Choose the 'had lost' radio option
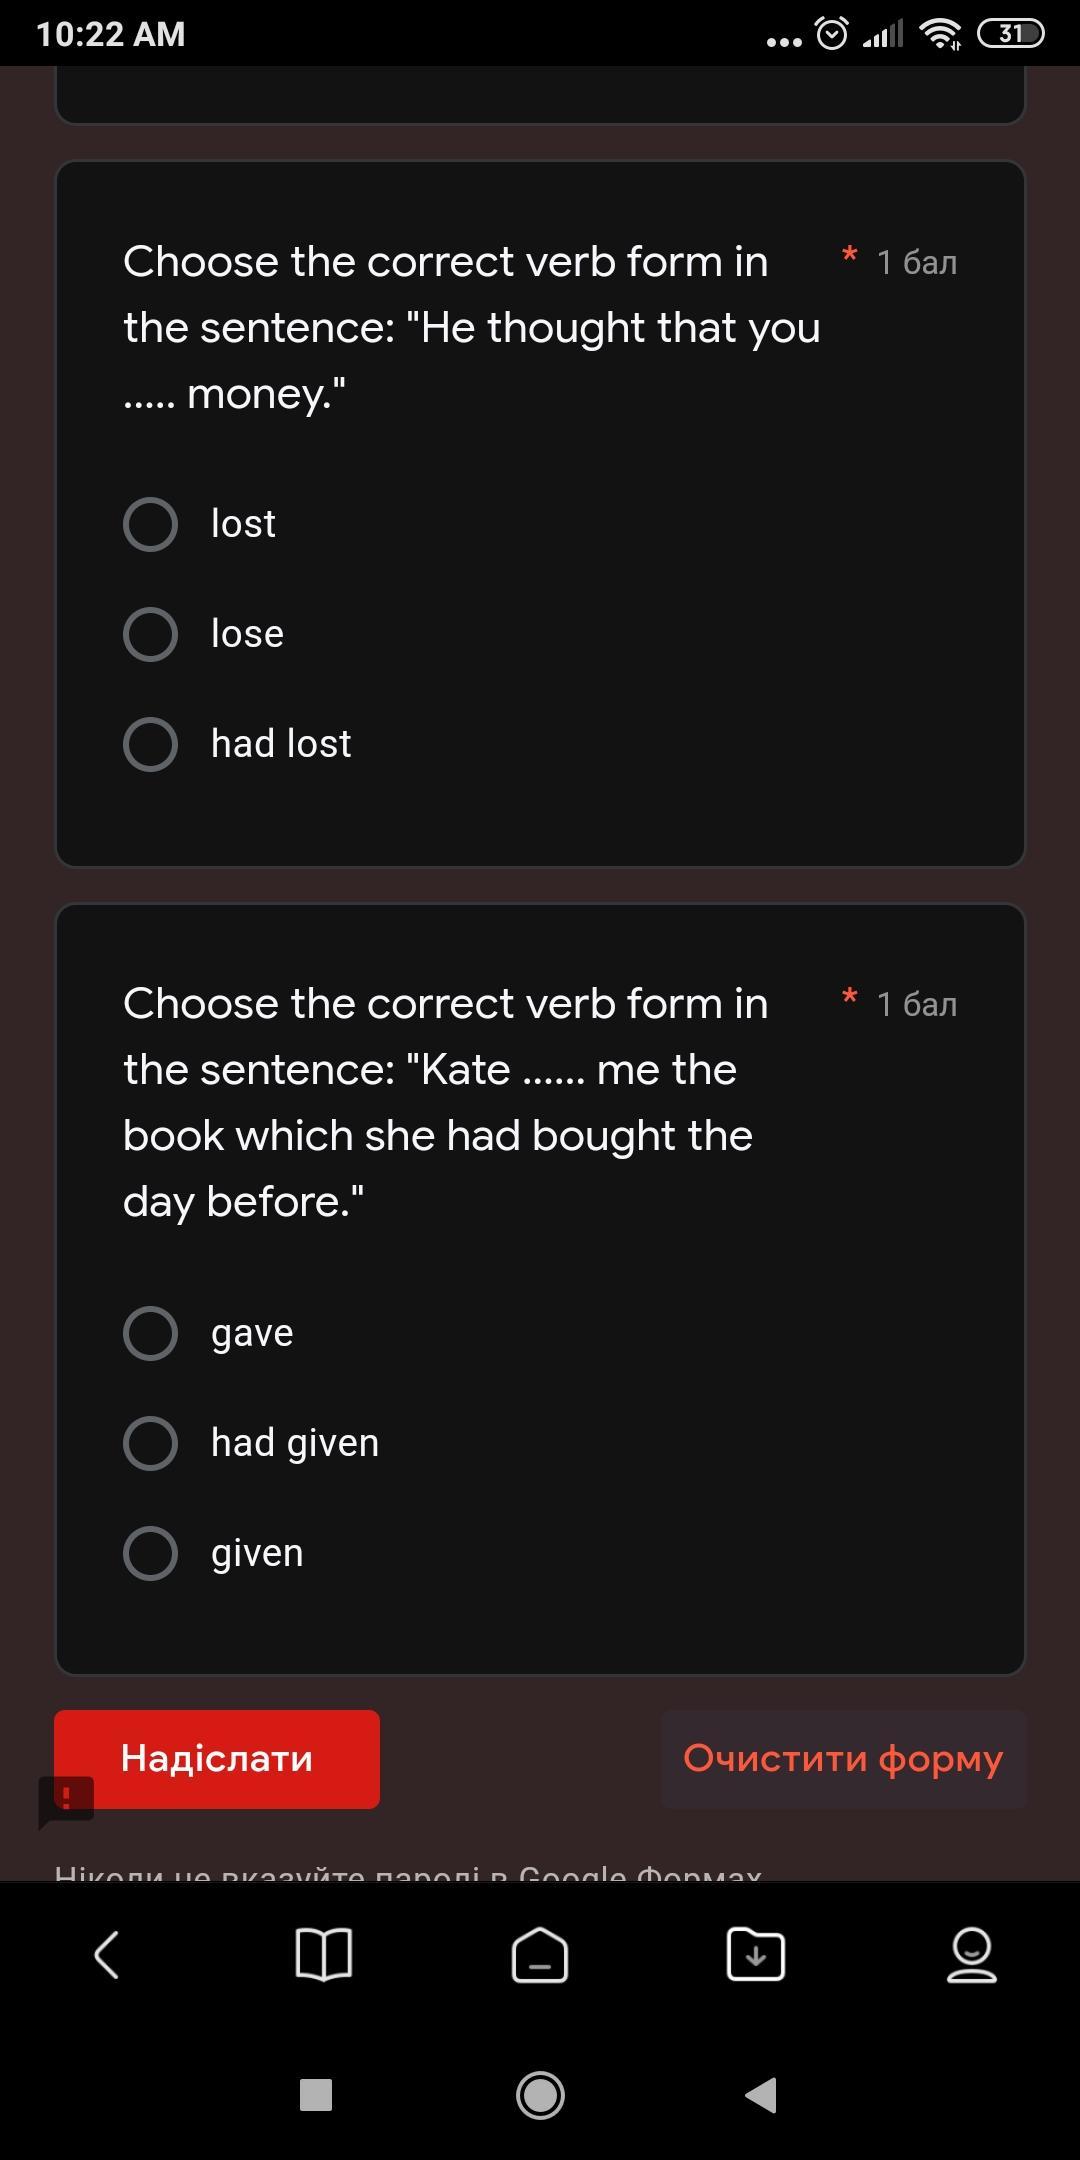This screenshot has height=2160, width=1080. tap(151, 744)
